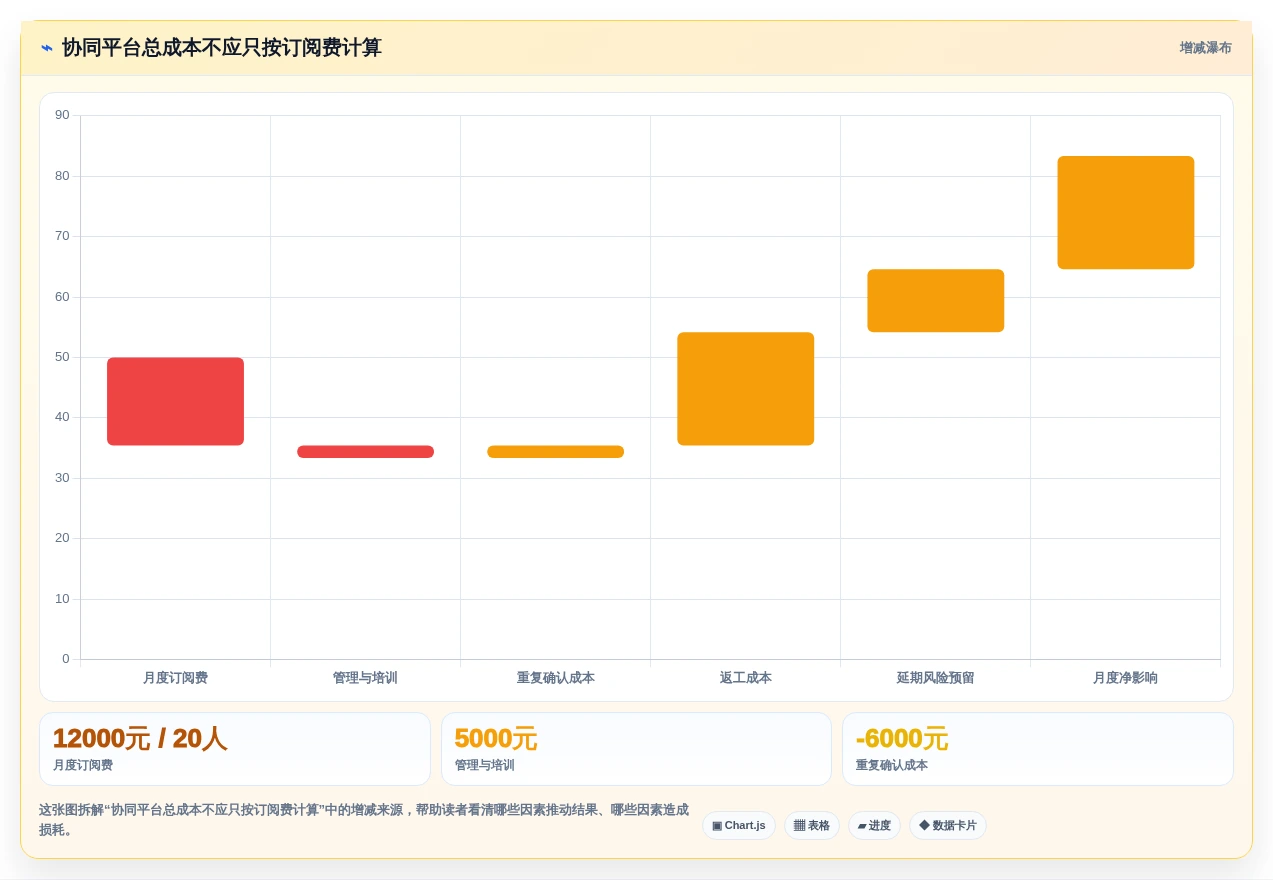The image size is (1273, 880).
Task: Select the orange 月度净影响 bar
Action: click(1125, 212)
